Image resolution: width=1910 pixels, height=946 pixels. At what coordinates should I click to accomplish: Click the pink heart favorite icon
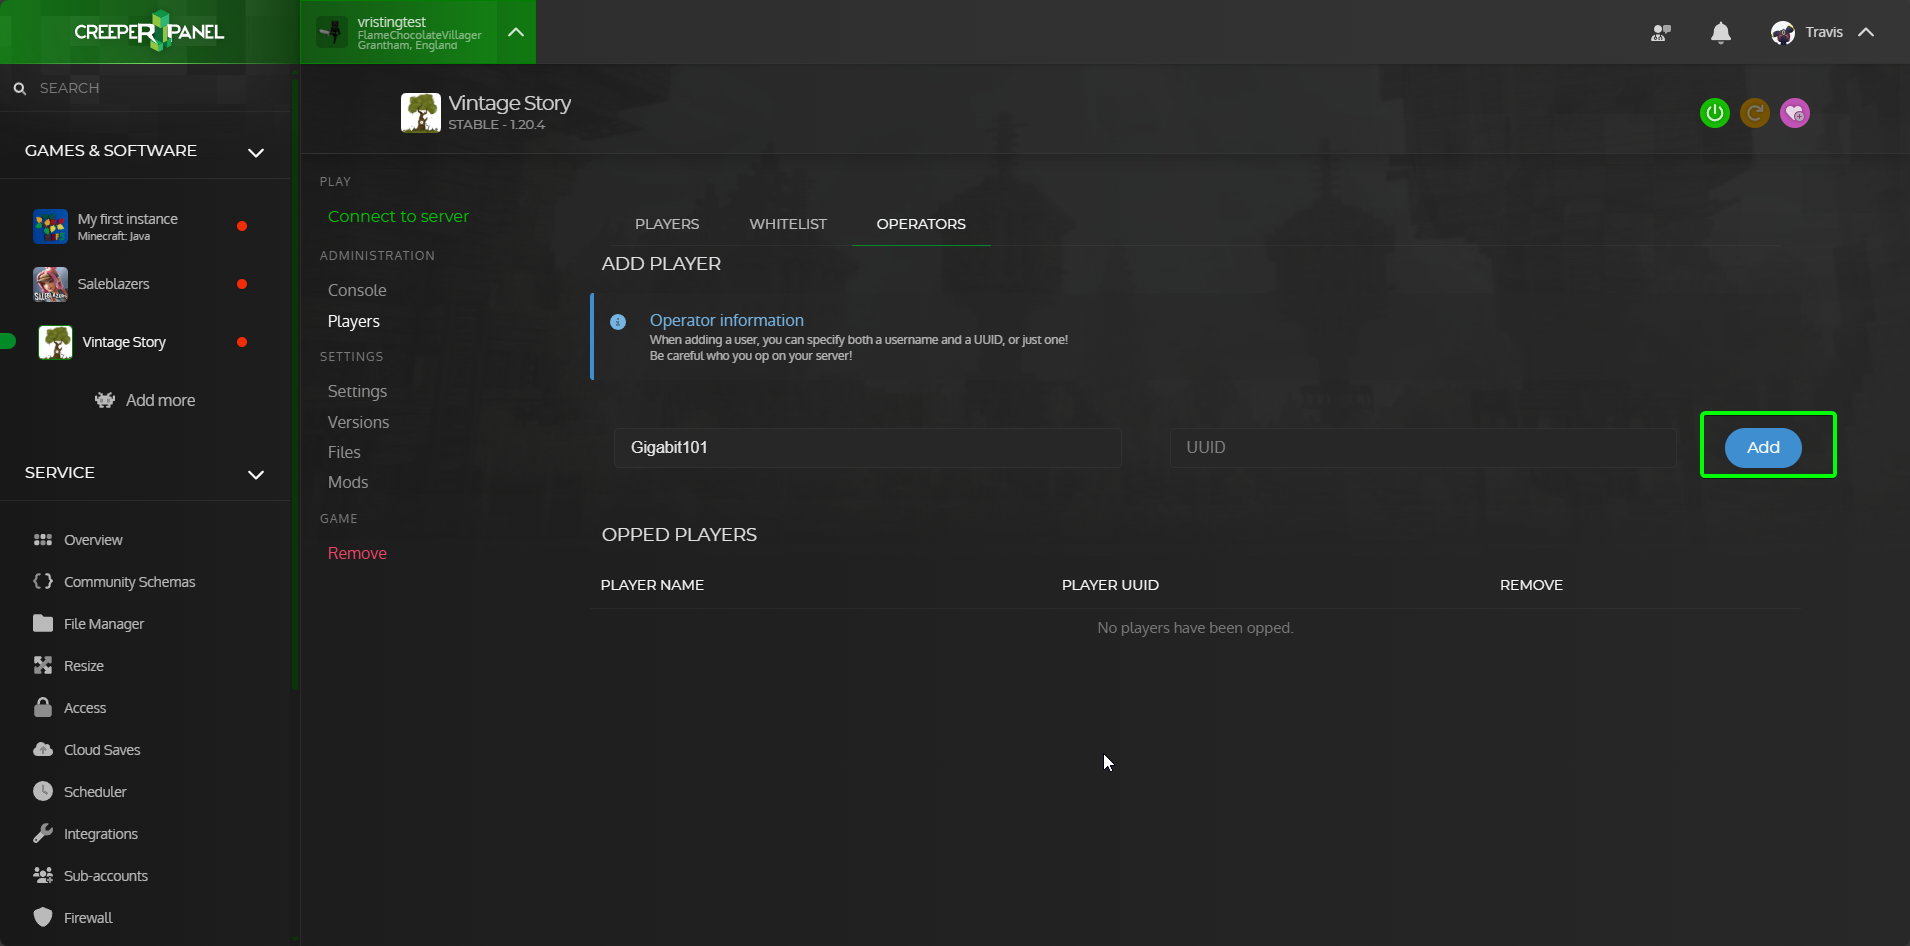1795,113
